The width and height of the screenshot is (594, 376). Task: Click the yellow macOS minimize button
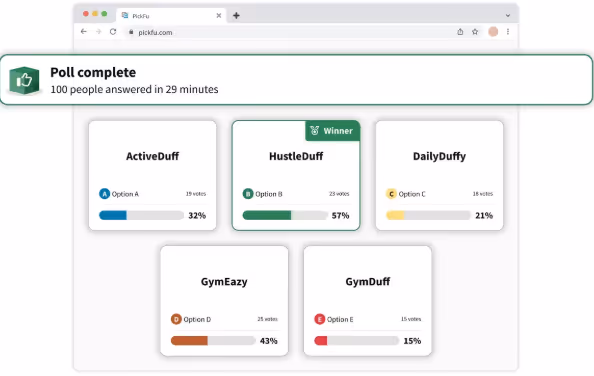click(95, 14)
